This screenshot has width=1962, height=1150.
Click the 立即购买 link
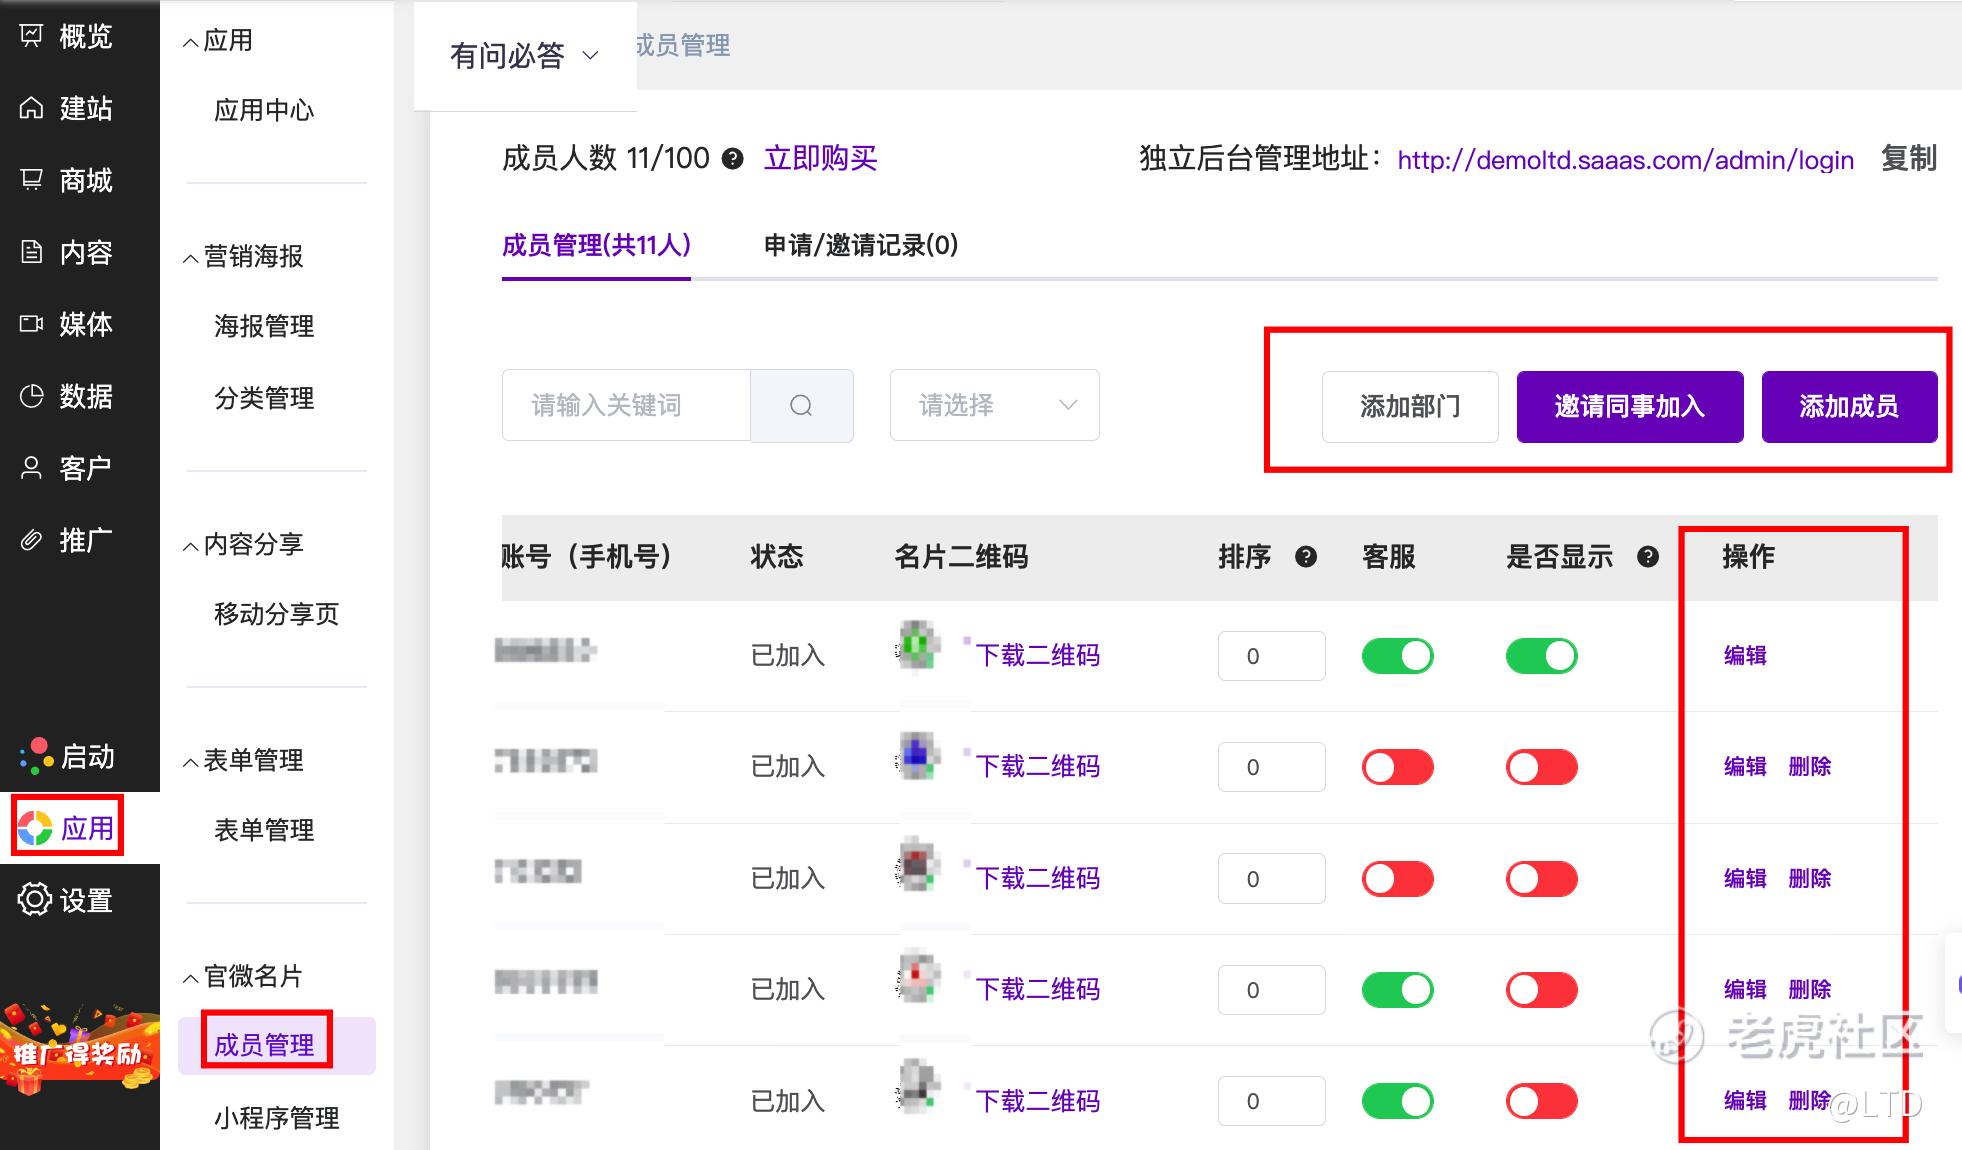pos(820,158)
